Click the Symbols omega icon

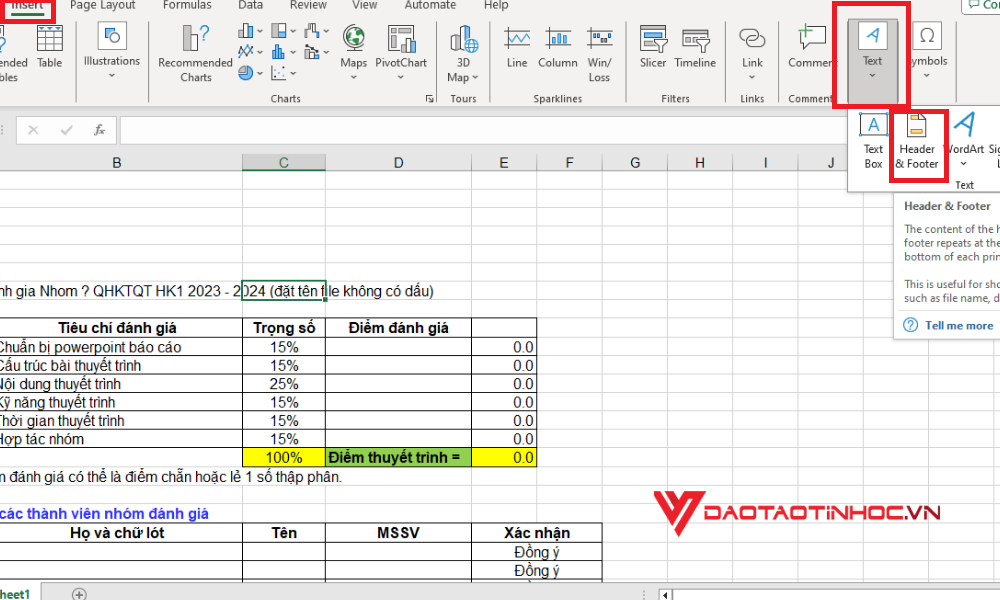coord(927,36)
